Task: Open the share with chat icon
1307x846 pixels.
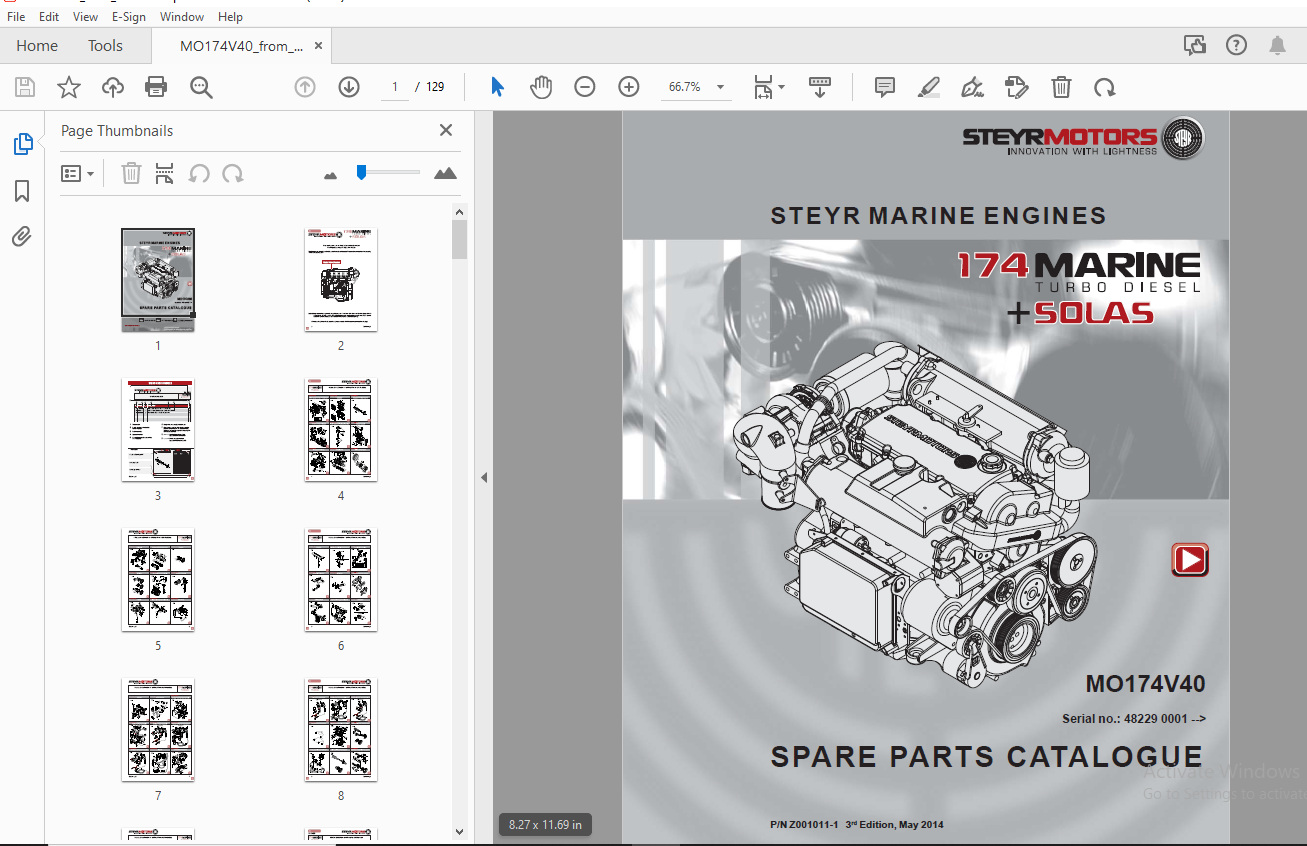Action: click(x=1194, y=45)
